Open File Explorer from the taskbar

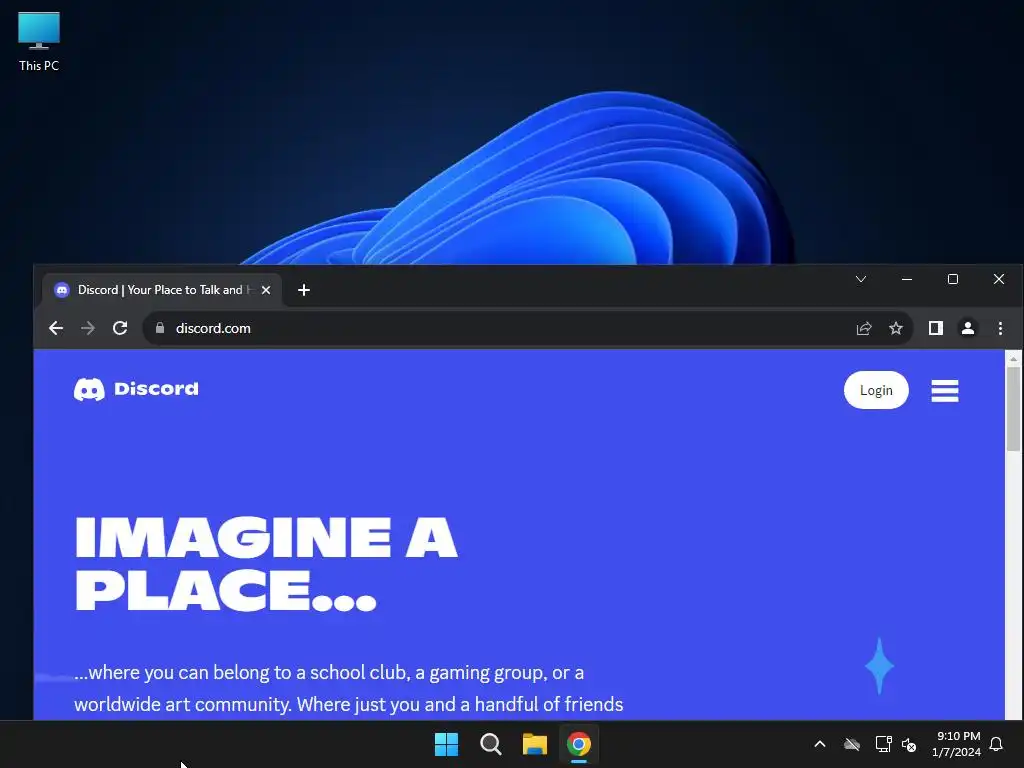pyautogui.click(x=535, y=744)
